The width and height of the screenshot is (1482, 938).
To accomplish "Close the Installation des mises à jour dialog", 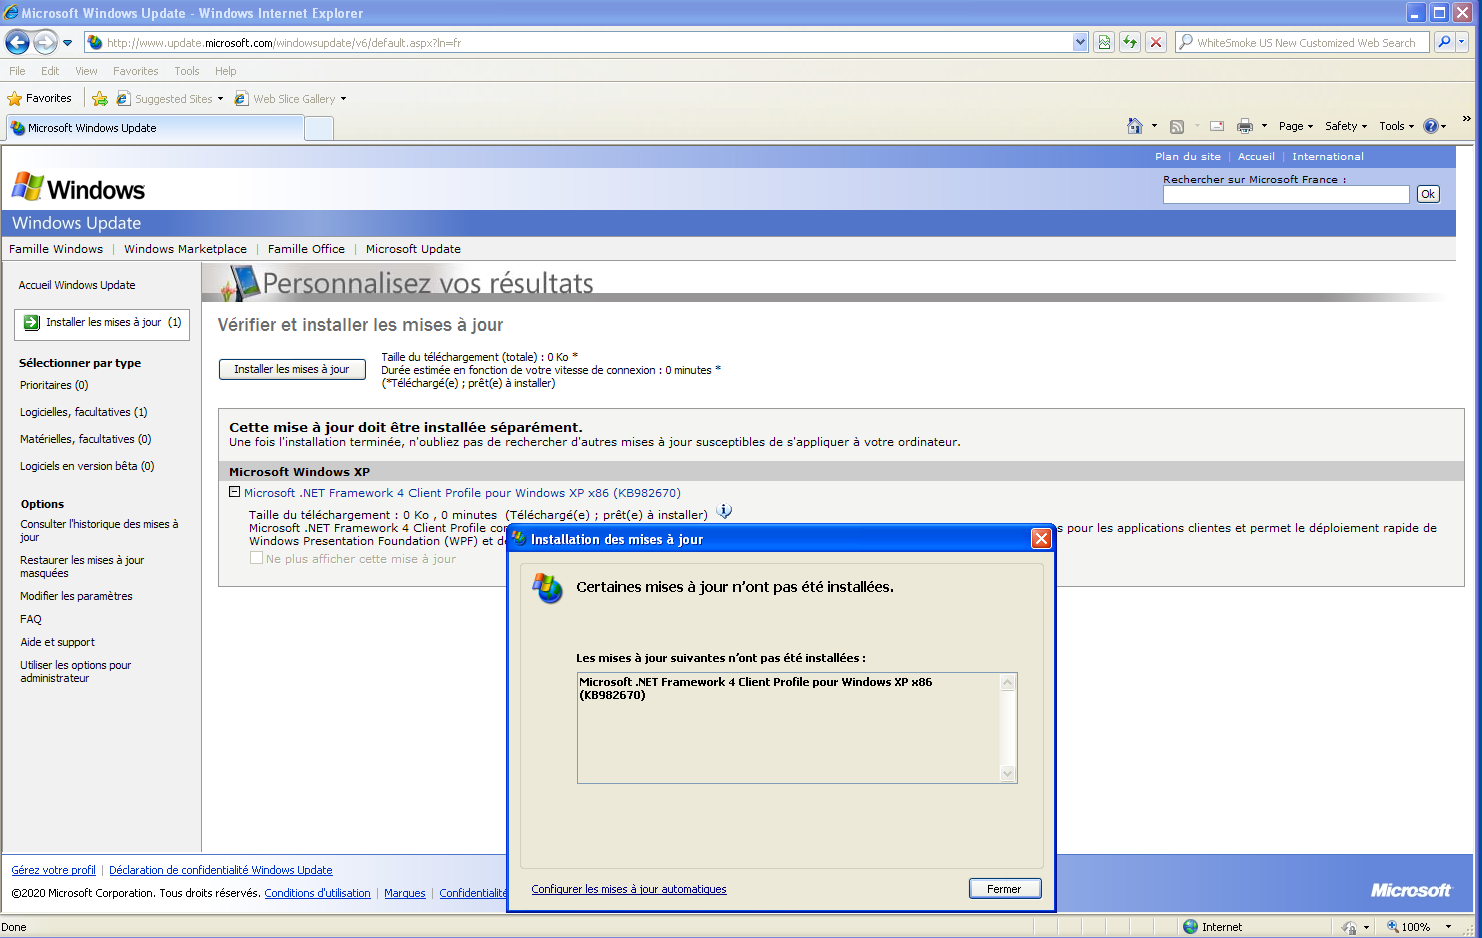I will (x=1041, y=539).
